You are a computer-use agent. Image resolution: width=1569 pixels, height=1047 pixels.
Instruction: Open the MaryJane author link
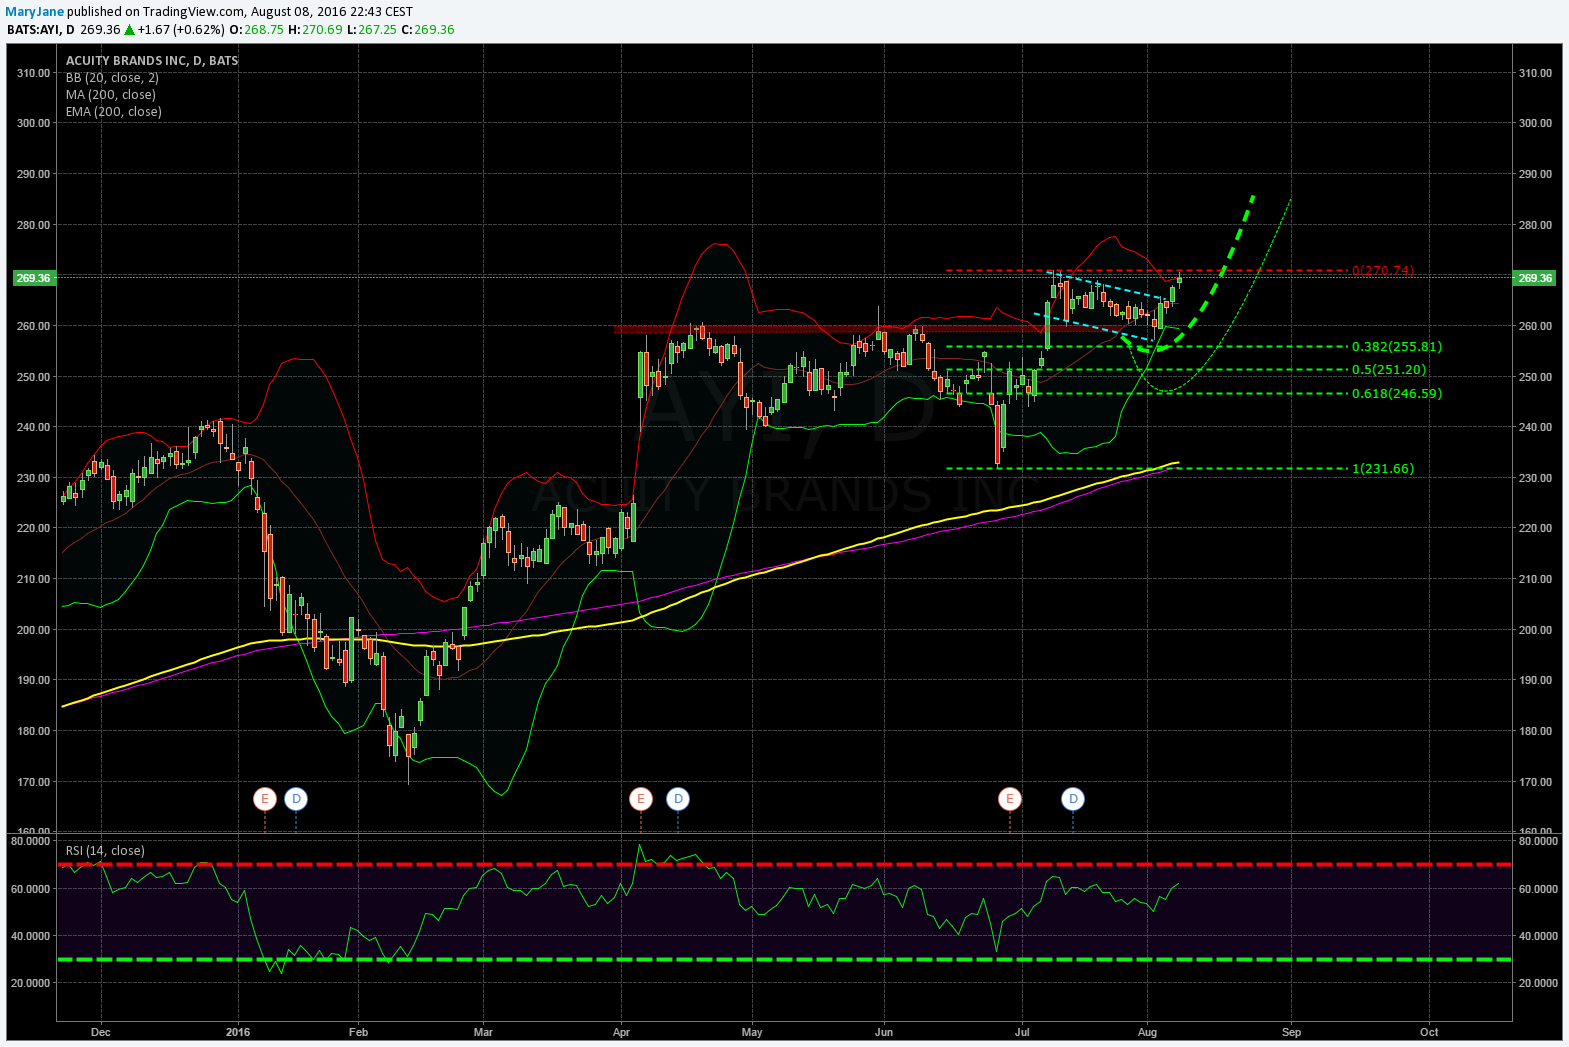pos(35,12)
